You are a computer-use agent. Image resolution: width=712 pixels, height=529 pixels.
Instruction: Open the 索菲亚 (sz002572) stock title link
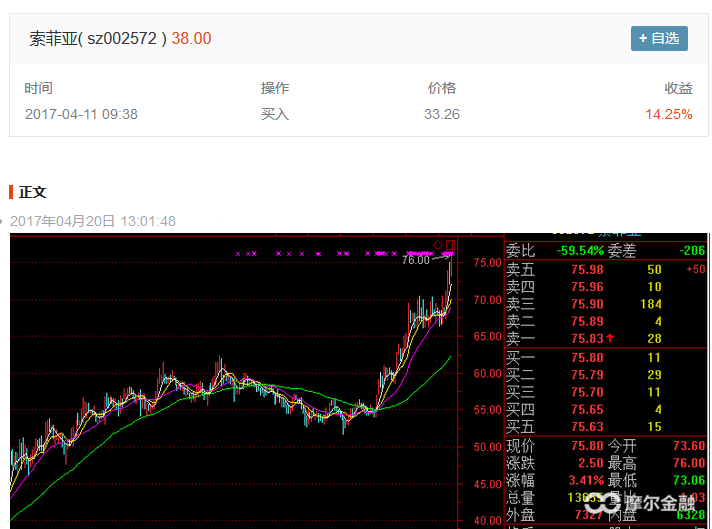coord(97,39)
